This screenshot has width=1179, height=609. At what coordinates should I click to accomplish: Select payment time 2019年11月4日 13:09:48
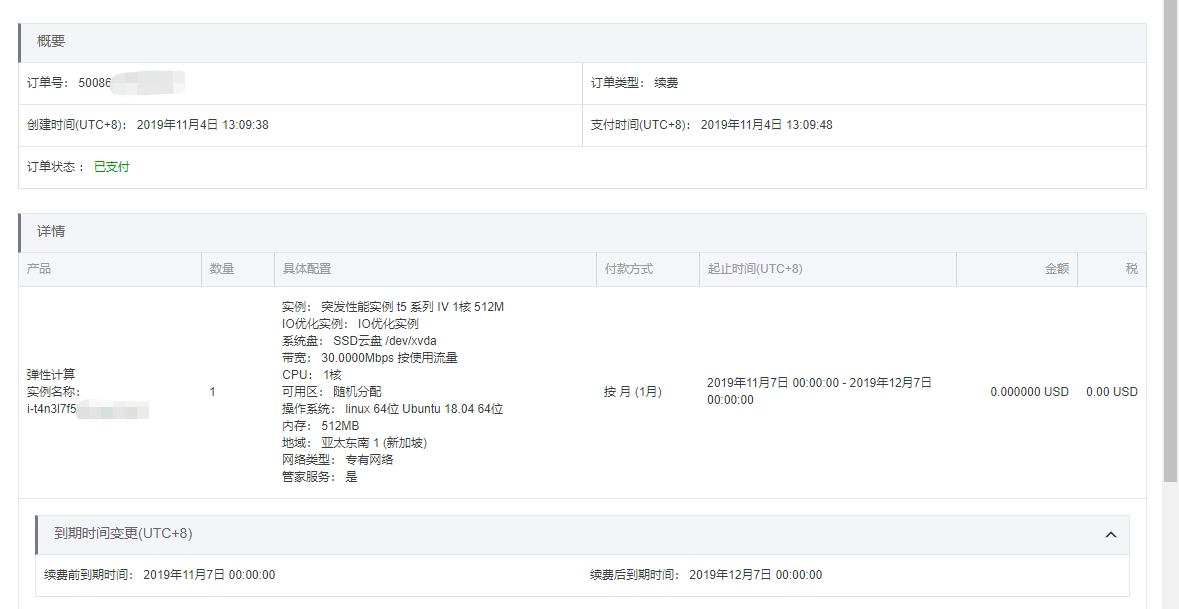point(766,125)
